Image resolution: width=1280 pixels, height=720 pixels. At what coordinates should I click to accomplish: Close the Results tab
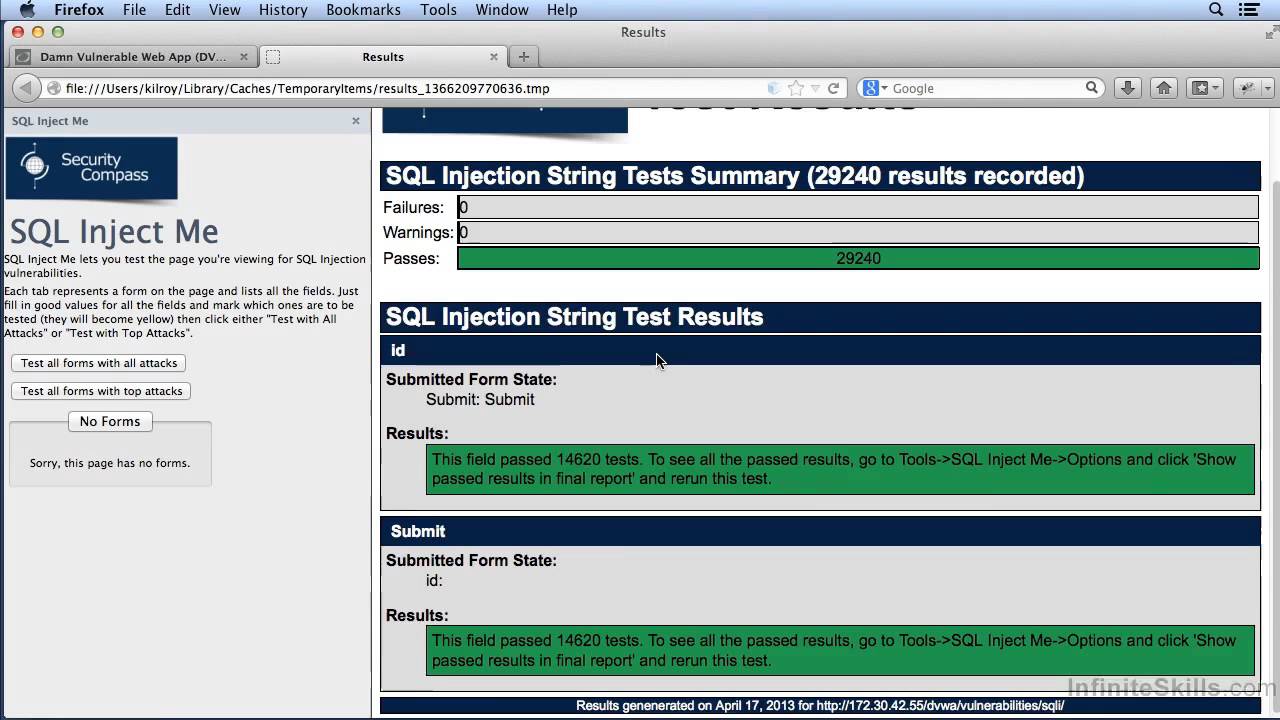pos(494,57)
